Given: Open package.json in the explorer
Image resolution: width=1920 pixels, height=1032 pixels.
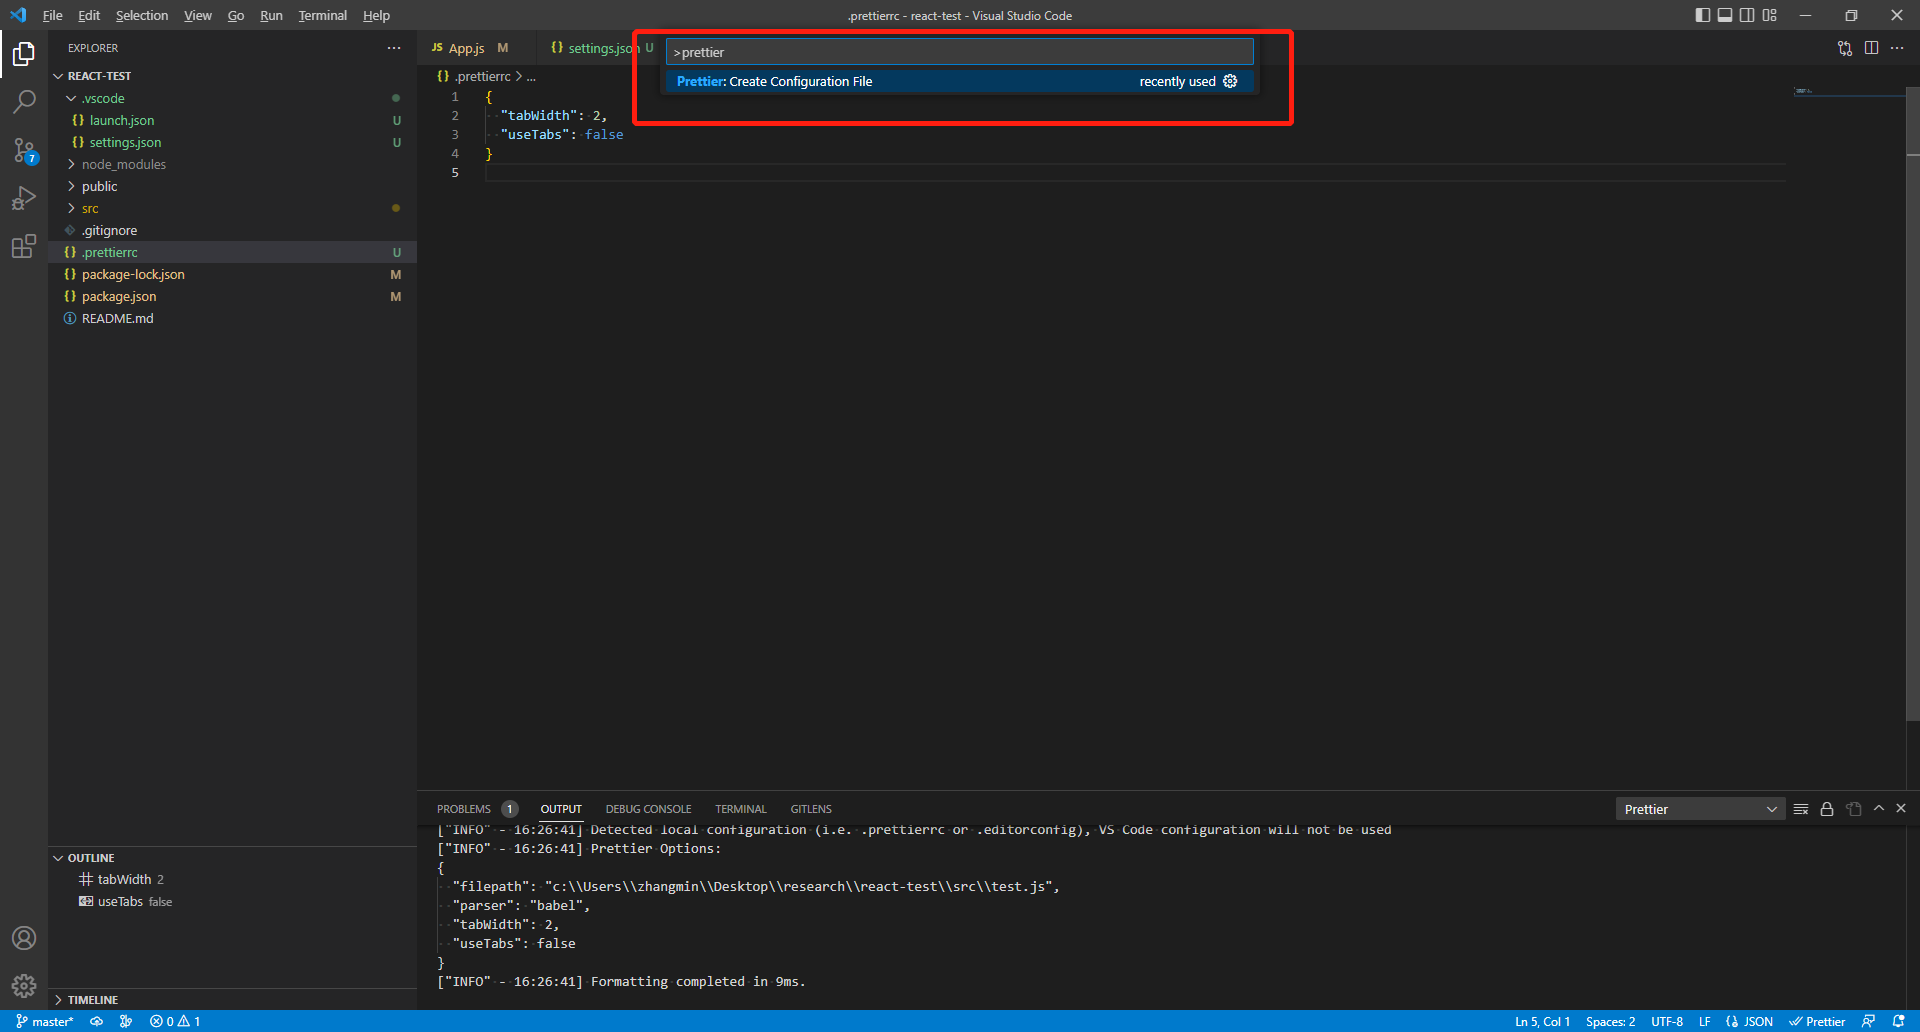Looking at the screenshot, I should (x=232, y=296).
